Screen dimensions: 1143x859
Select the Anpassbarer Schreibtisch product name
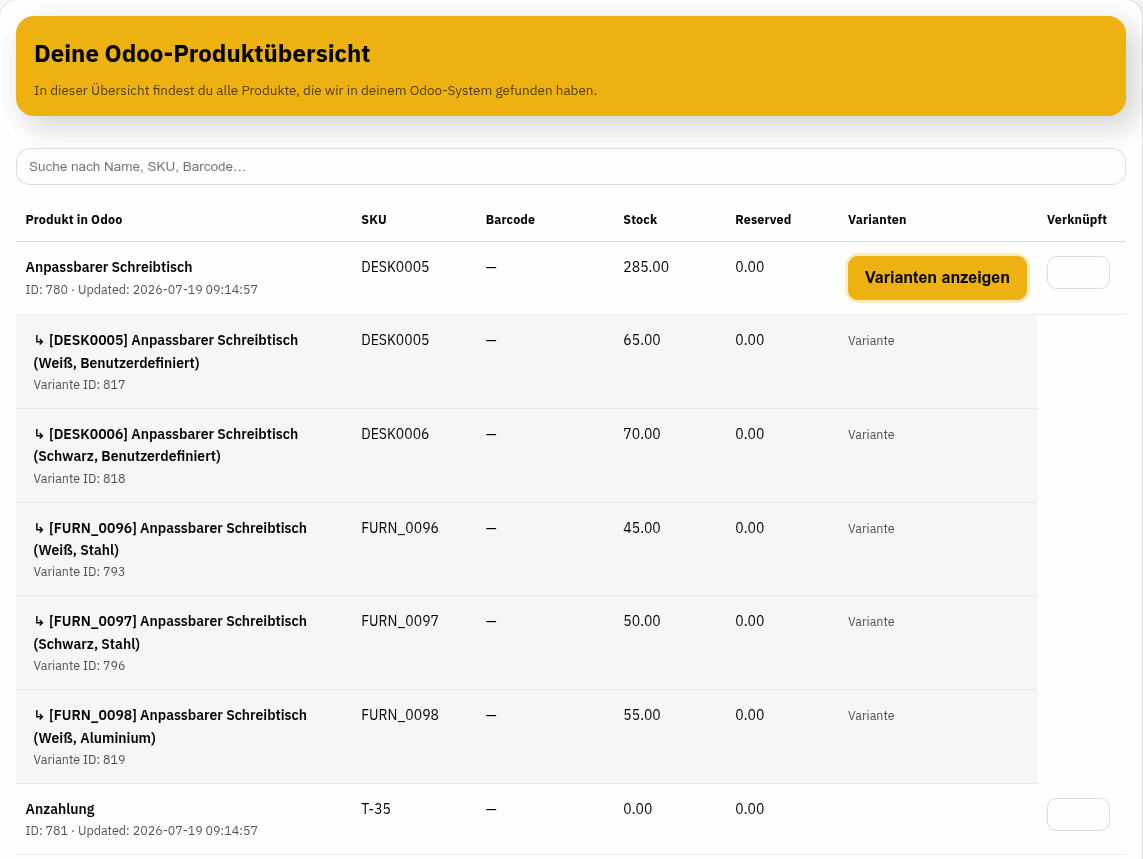109,267
